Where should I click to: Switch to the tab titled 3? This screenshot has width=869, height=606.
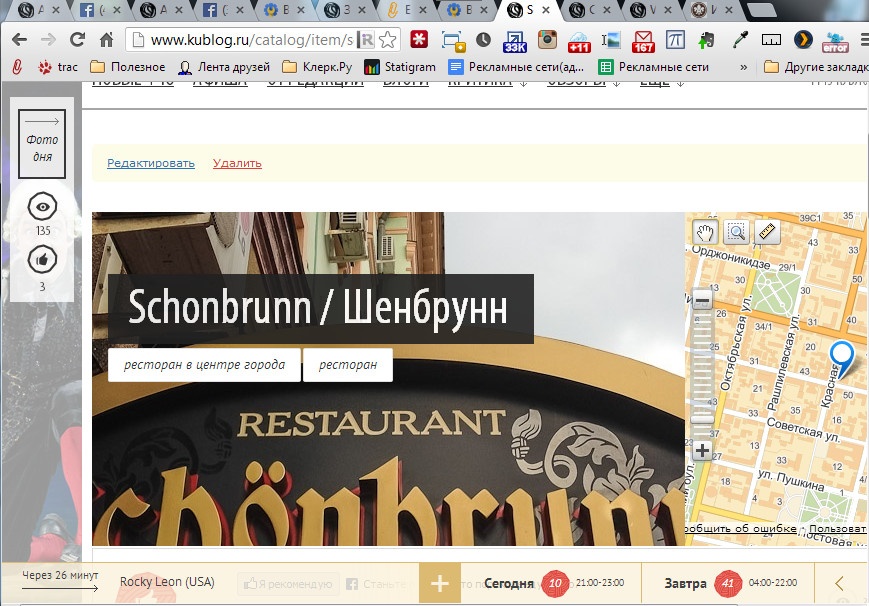(x=343, y=10)
